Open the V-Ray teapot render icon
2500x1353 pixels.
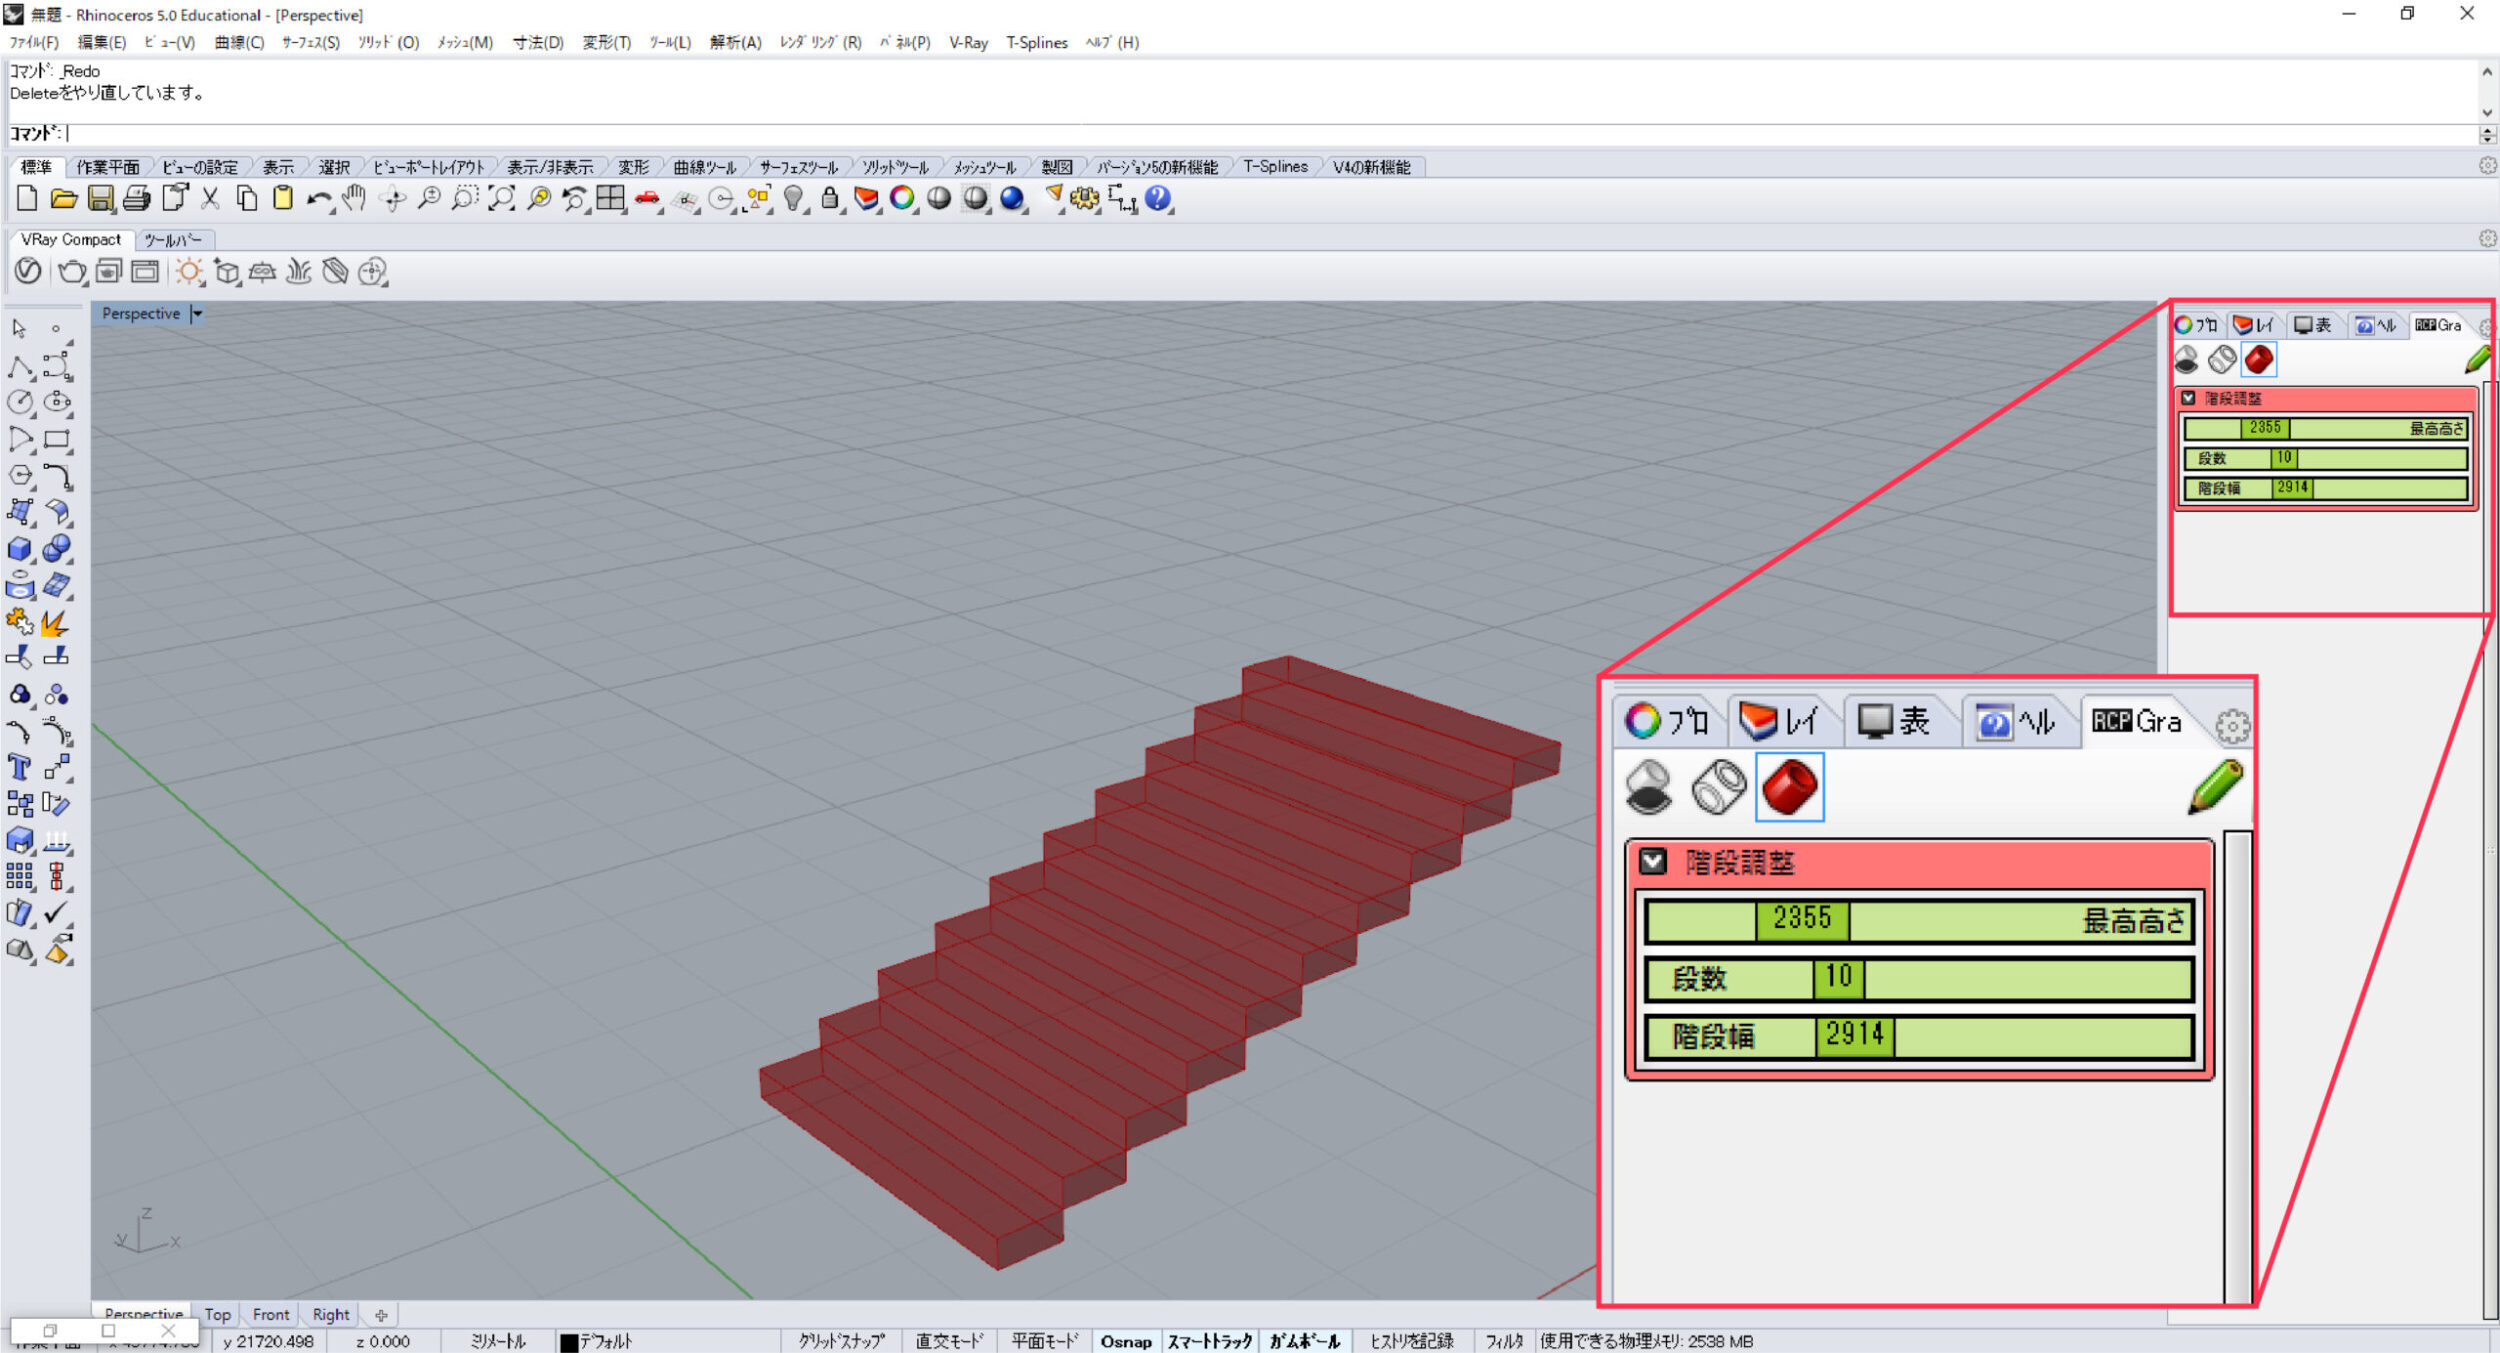pyautogui.click(x=71, y=271)
